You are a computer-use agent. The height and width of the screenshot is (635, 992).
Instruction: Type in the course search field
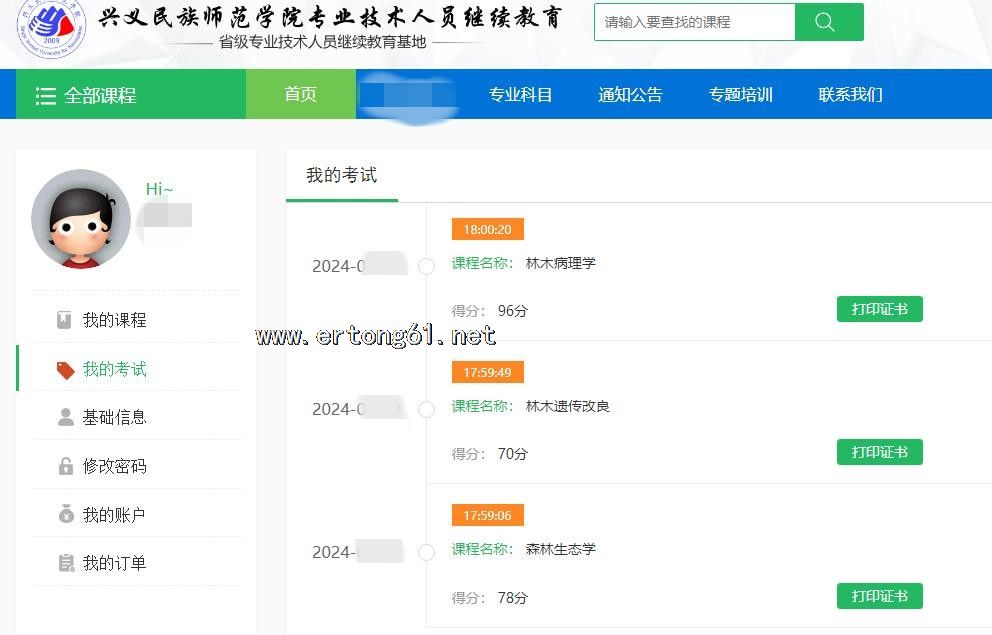[694, 22]
